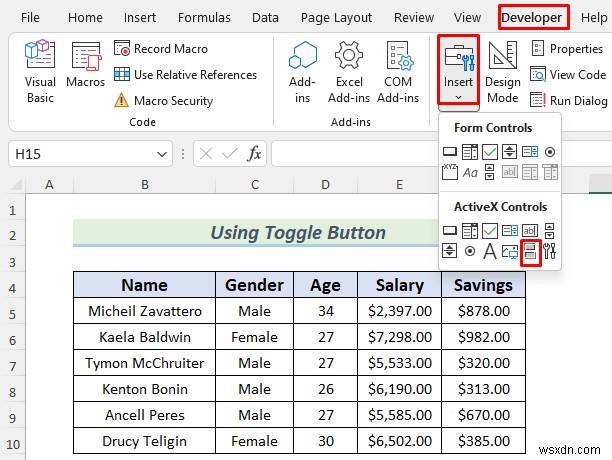Switch to the Home tab
The width and height of the screenshot is (612, 460).
(x=85, y=18)
